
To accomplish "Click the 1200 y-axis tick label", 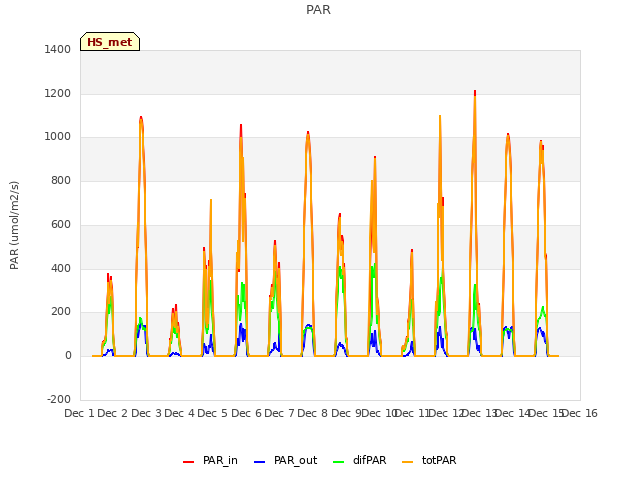I will pos(58,93).
